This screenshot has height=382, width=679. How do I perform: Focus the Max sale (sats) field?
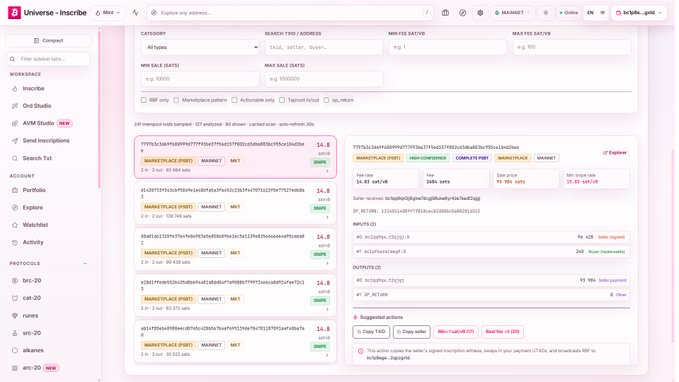324,79
